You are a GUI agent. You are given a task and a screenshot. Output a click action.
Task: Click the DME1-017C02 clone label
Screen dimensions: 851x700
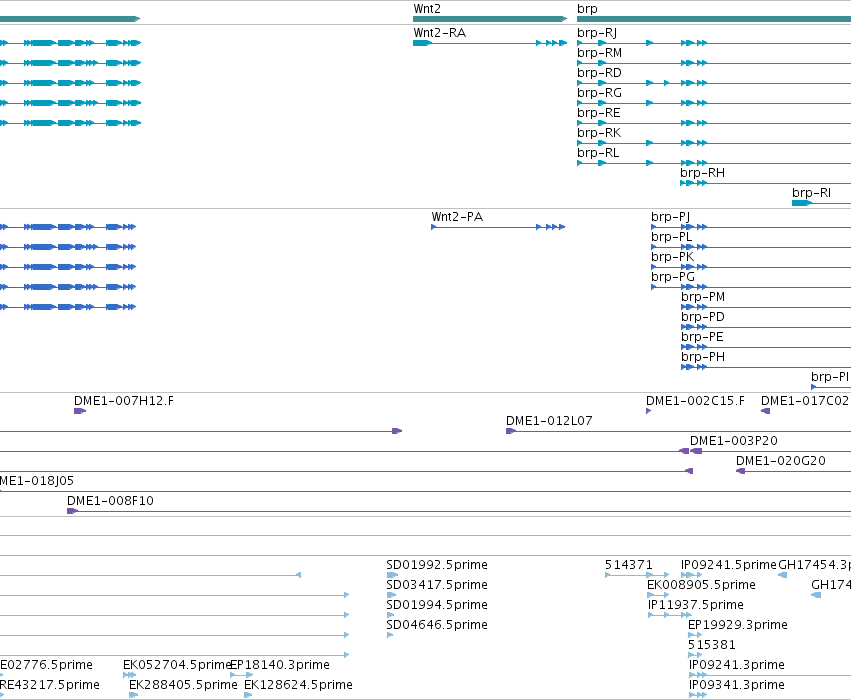[804, 401]
